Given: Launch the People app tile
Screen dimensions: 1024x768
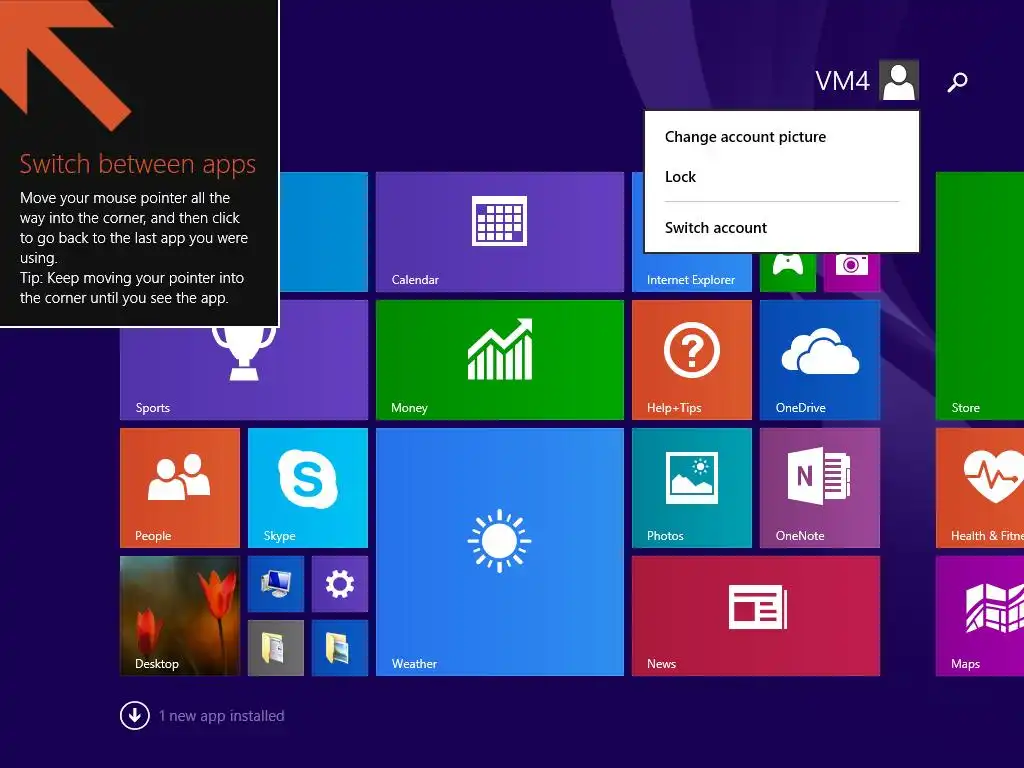Looking at the screenshot, I should click(x=180, y=488).
